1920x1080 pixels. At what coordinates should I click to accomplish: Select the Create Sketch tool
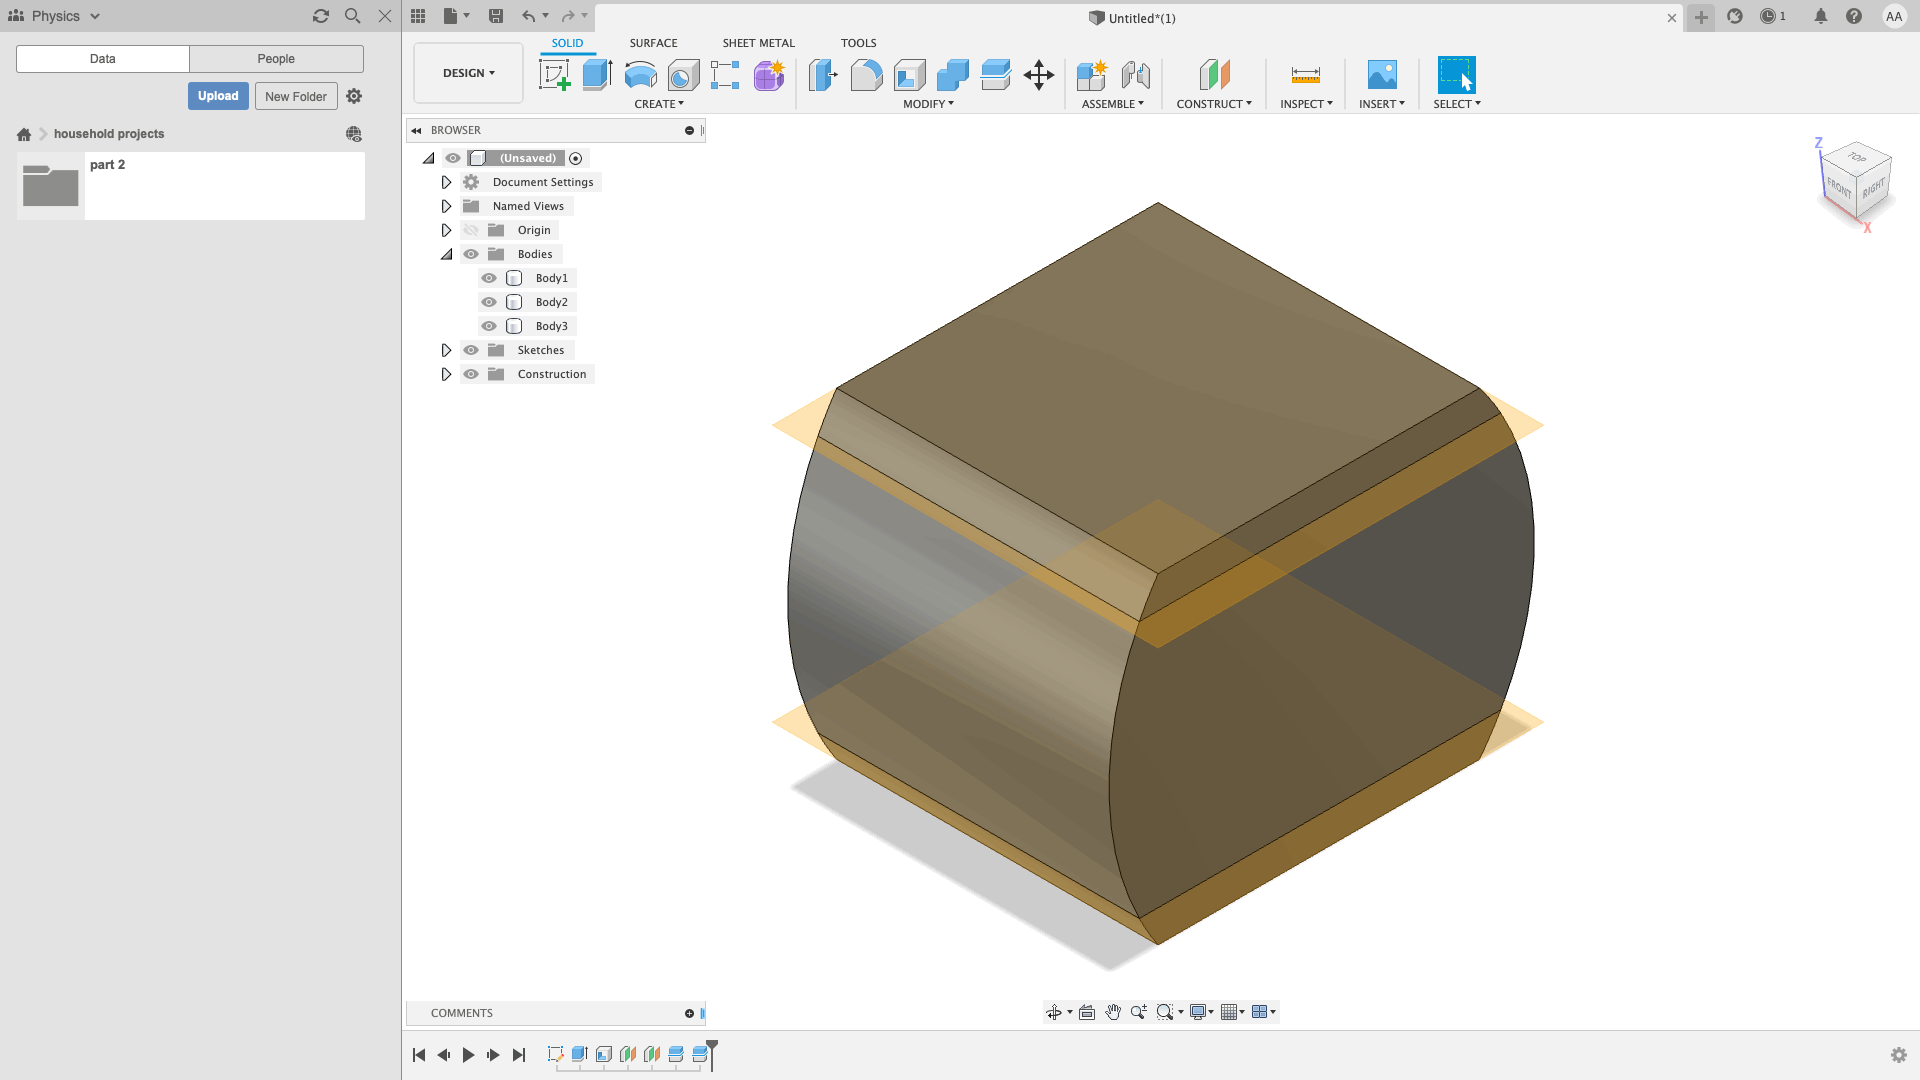point(554,75)
